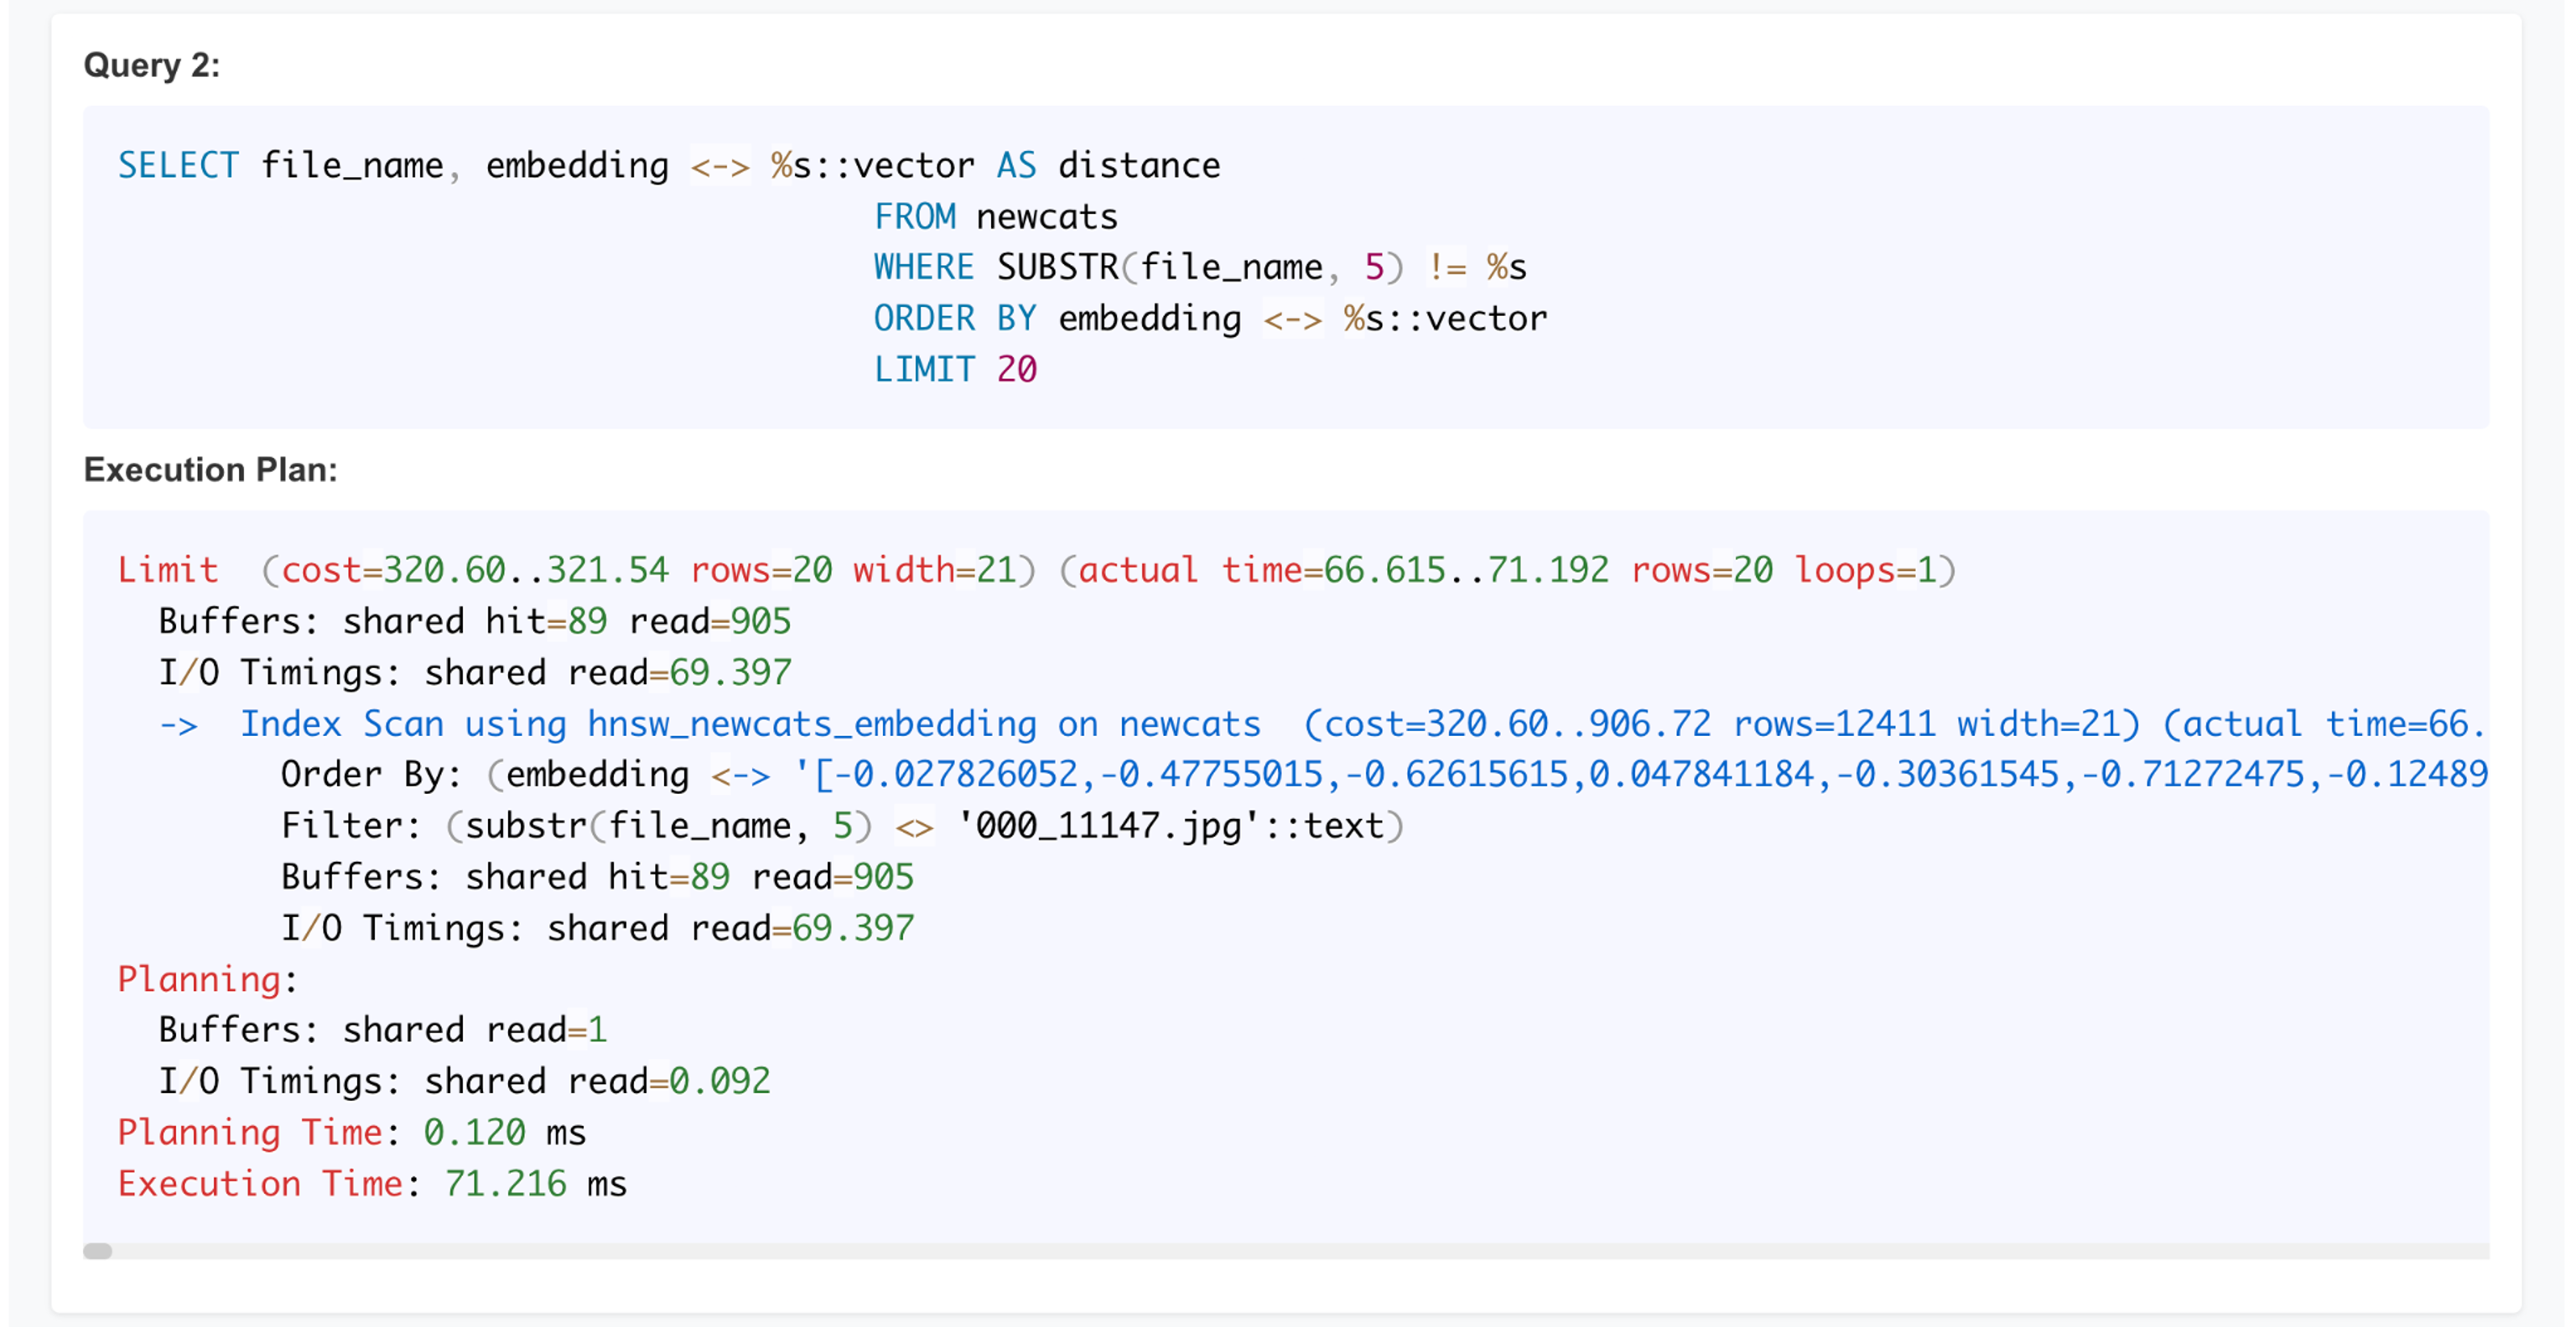Click the 'FROM newcats' line
Viewport: 2576px width, 1328px height.
click(996, 217)
